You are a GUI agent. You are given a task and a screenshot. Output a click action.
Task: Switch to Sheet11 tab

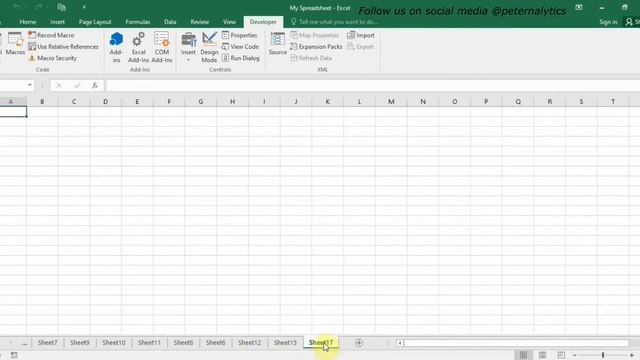pos(149,343)
